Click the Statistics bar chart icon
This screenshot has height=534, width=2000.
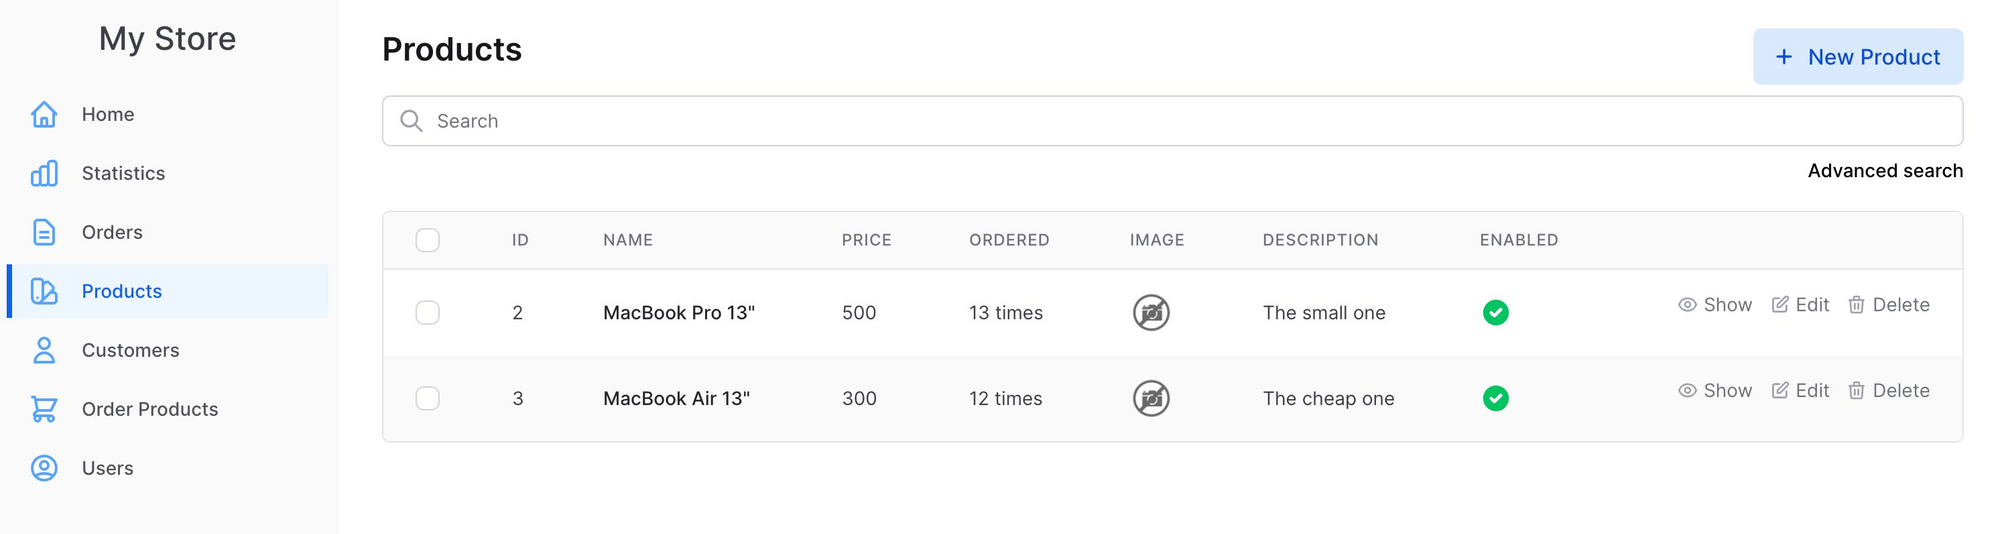pos(44,173)
